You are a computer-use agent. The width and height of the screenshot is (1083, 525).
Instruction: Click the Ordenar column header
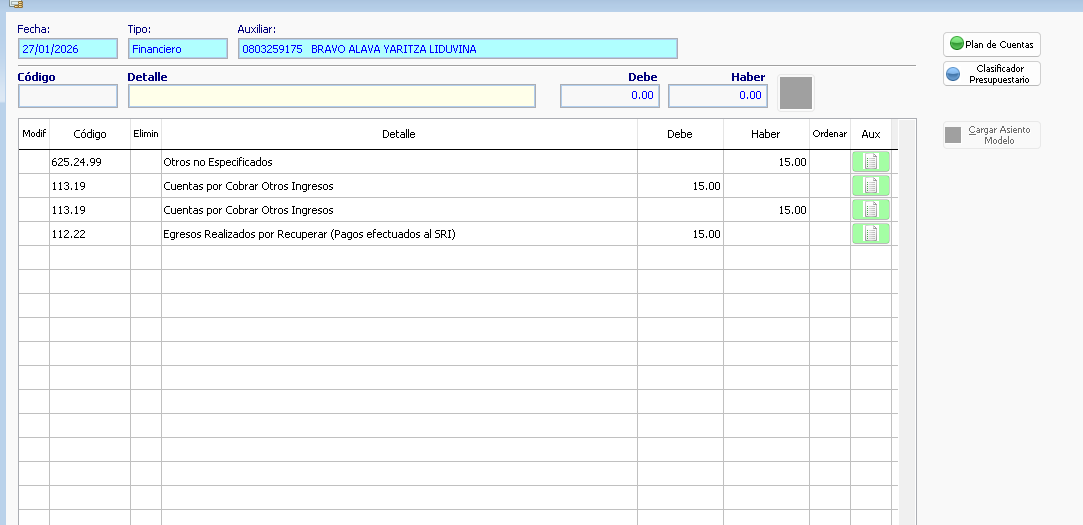click(829, 134)
